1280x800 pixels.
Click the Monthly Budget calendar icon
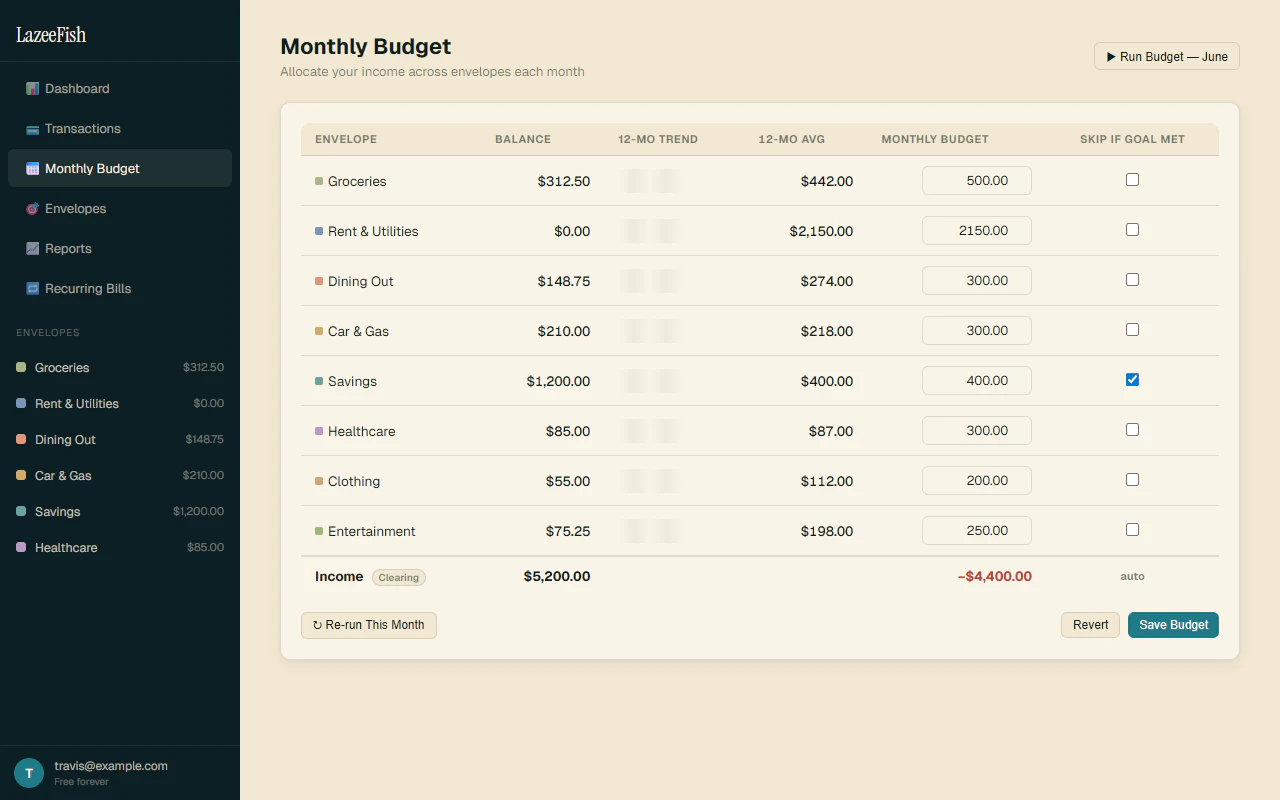coord(33,169)
